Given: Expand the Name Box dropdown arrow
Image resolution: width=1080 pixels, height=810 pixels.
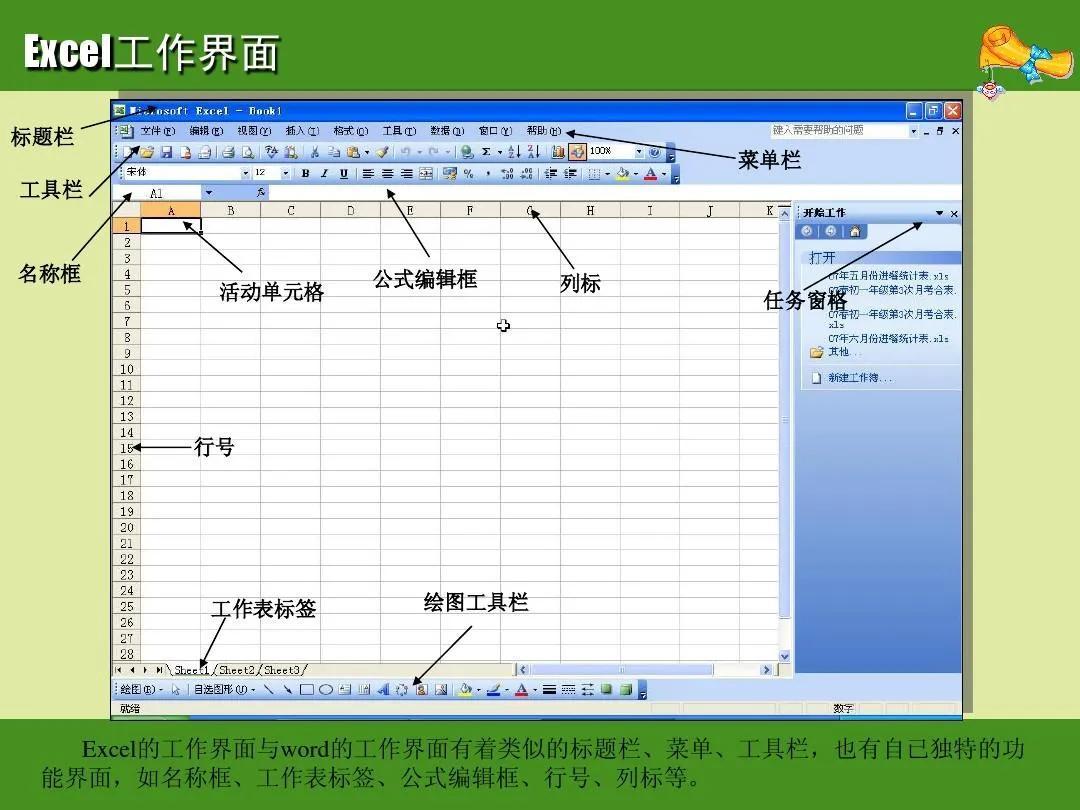Looking at the screenshot, I should click(209, 194).
